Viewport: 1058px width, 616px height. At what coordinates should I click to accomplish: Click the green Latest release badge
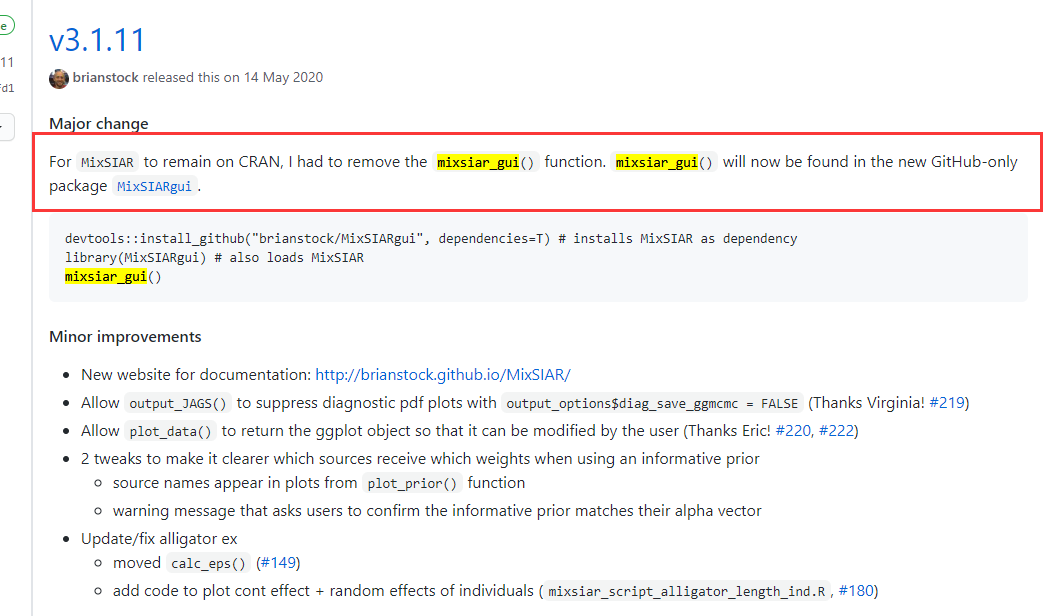(6, 26)
